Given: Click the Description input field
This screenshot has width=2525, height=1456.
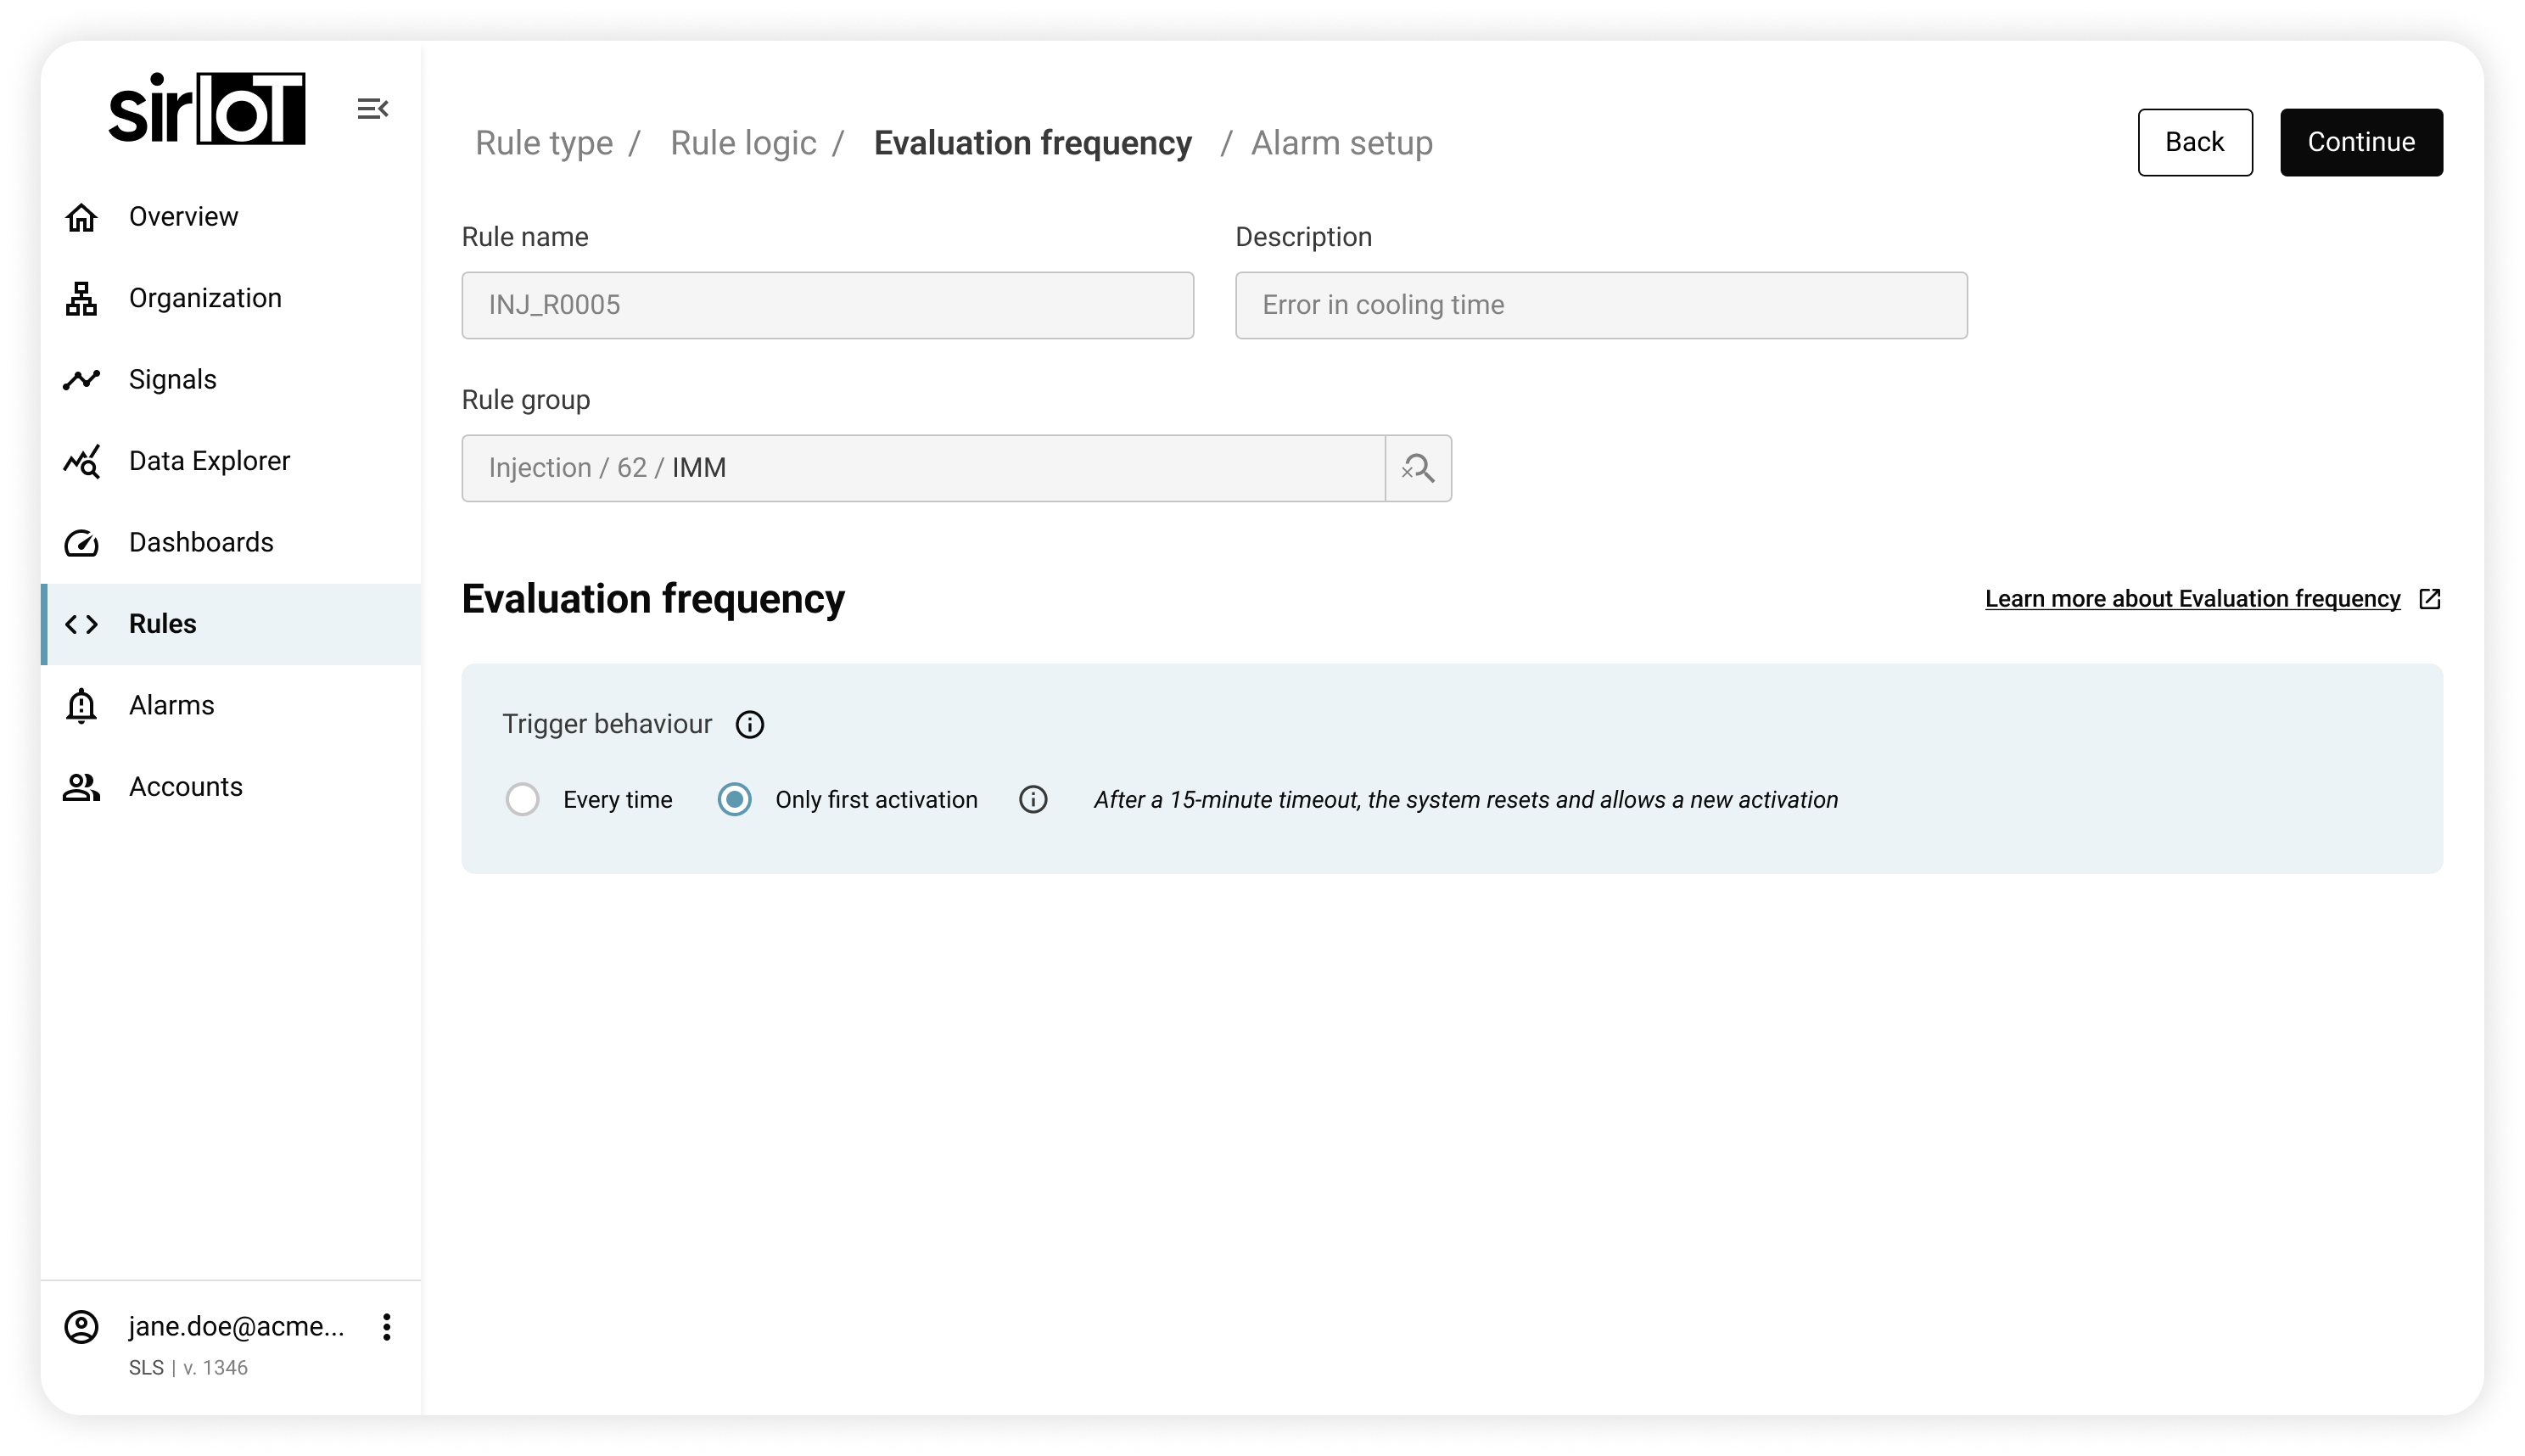Looking at the screenshot, I should tap(1600, 305).
